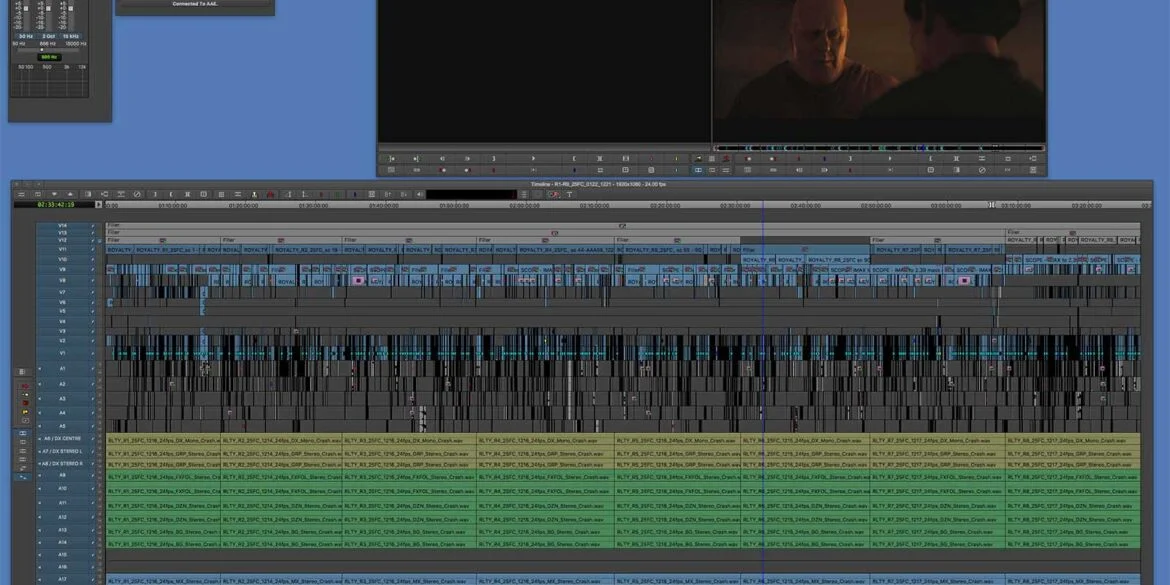Toggle the V1 video track selector
This screenshot has width=1170, height=585.
(x=62, y=353)
